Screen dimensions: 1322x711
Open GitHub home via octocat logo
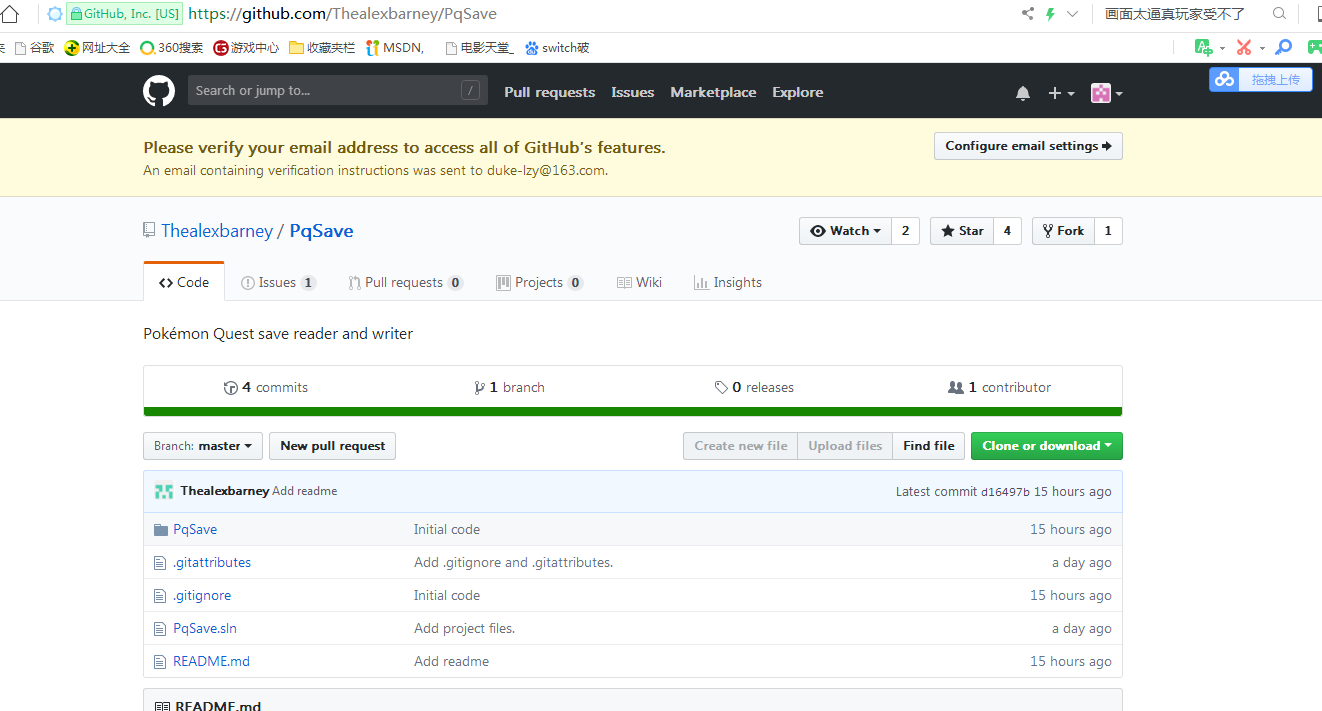(x=159, y=91)
